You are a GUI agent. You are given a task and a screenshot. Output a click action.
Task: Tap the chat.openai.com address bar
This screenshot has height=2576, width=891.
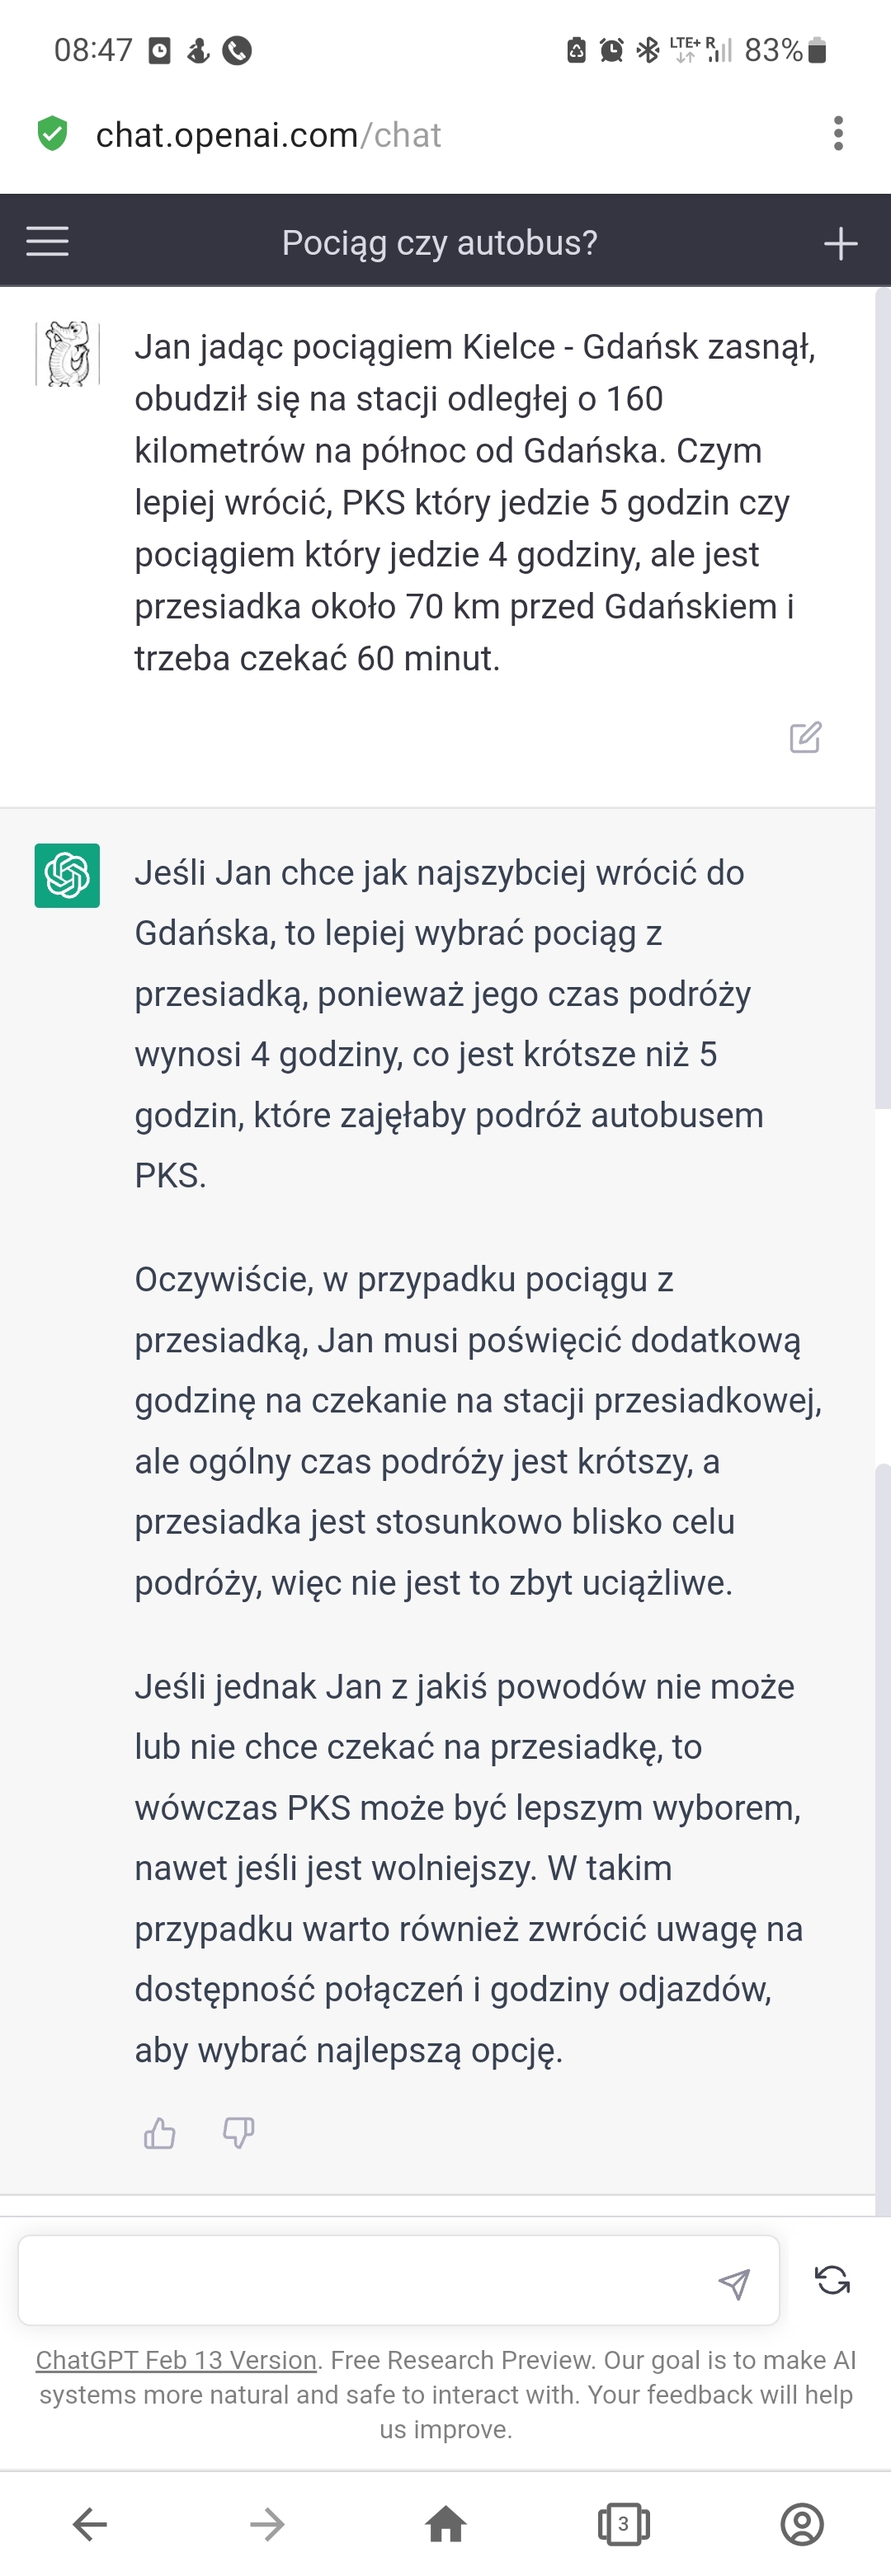click(270, 135)
